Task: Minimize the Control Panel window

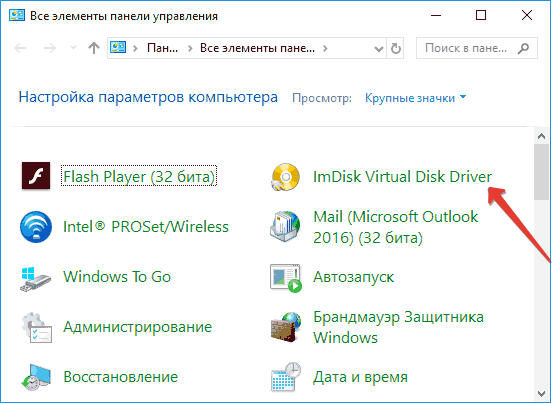Action: 436,15
